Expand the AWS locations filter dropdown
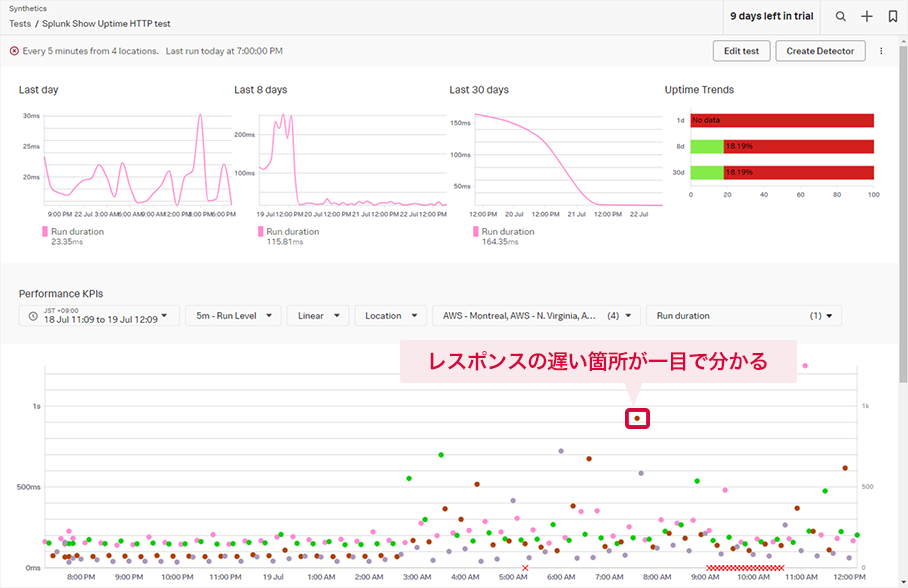908x588 pixels. click(x=537, y=316)
